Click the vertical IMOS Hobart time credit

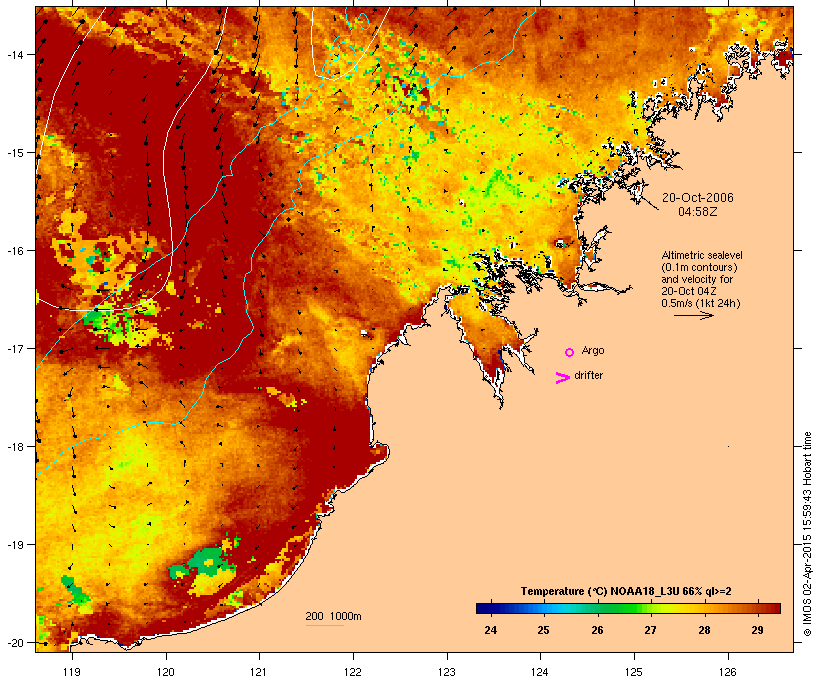click(x=807, y=534)
